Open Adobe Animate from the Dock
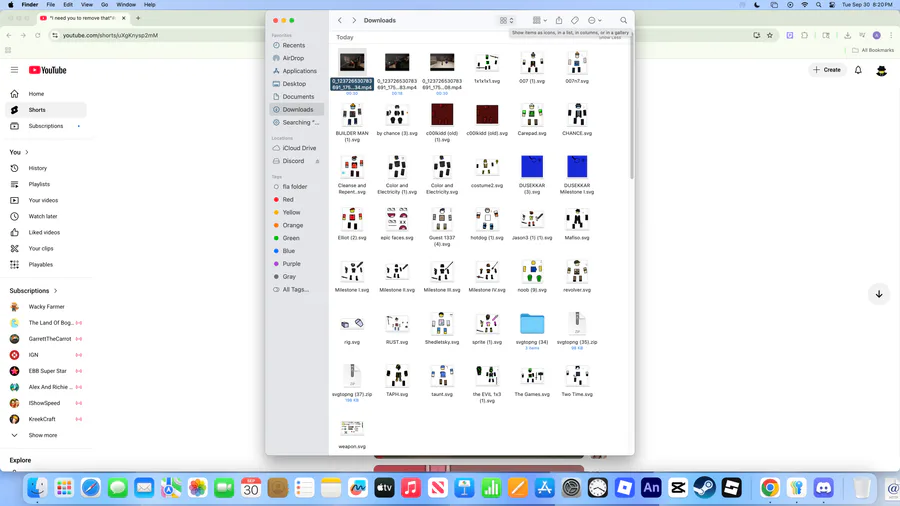This screenshot has width=900, height=506. coord(651,488)
